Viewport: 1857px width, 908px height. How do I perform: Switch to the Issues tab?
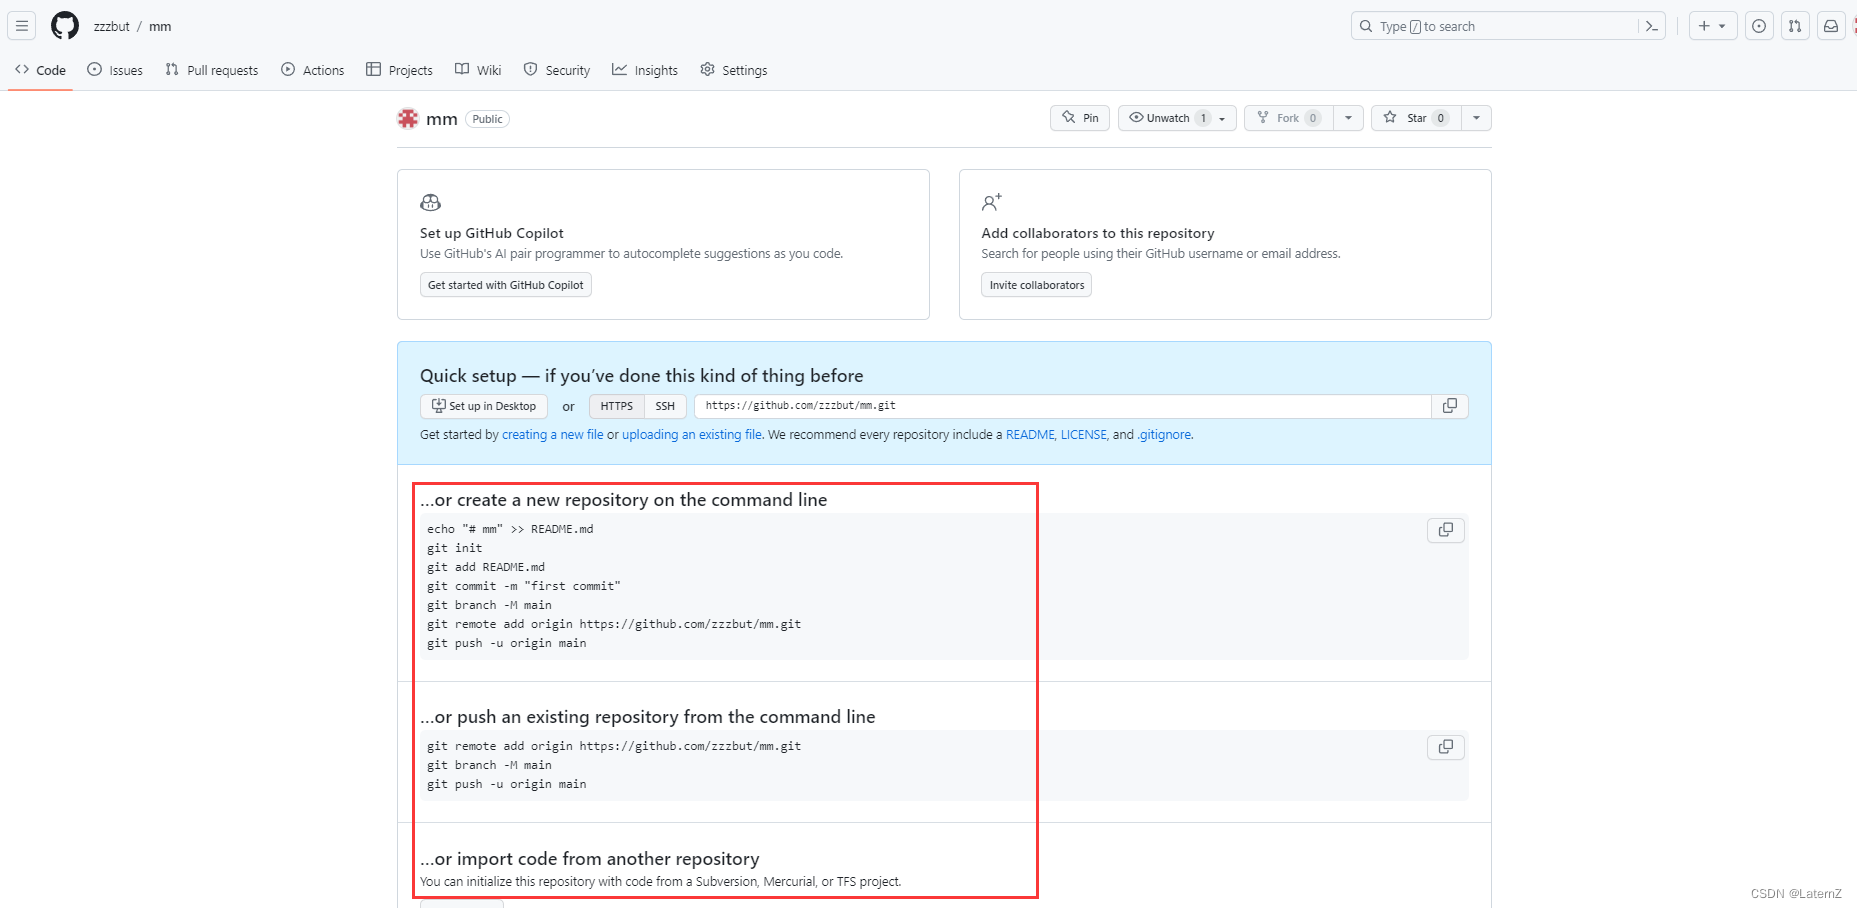115,70
